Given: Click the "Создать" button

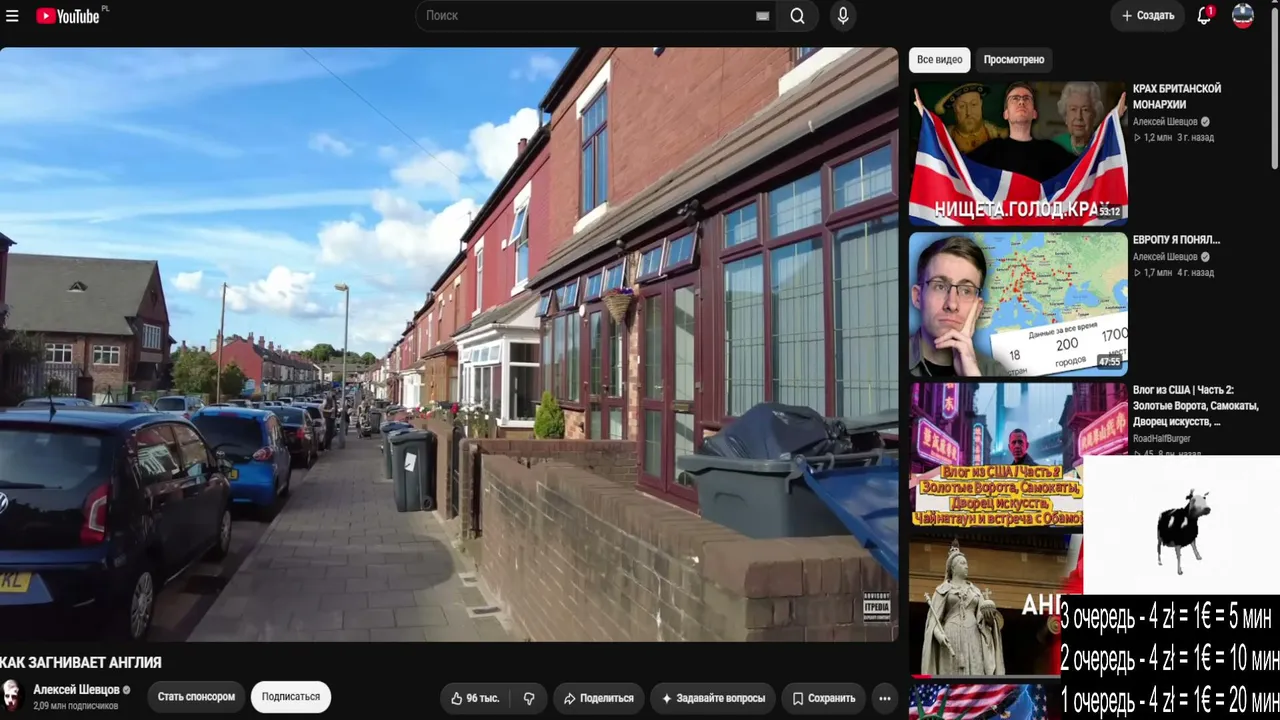Looking at the screenshot, I should (x=1148, y=16).
